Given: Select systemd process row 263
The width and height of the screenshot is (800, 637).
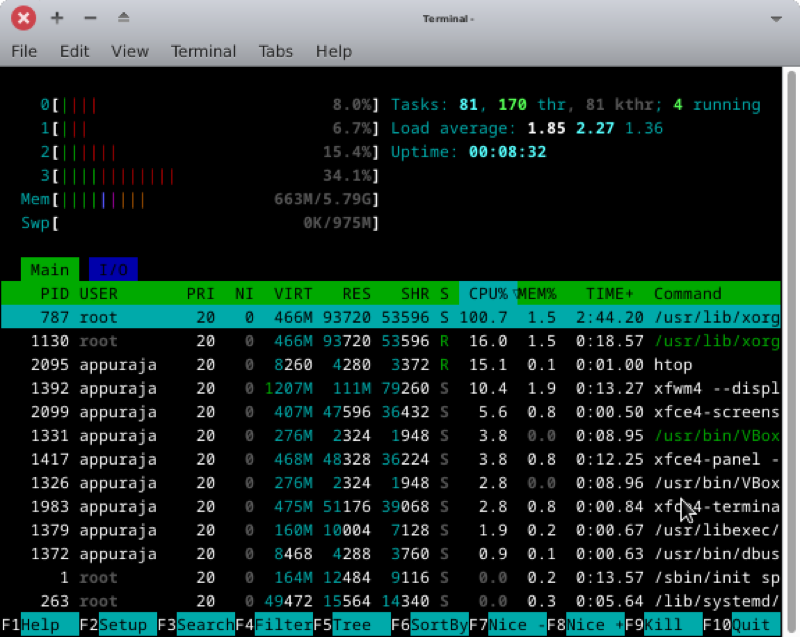Looking at the screenshot, I should coord(391,601).
